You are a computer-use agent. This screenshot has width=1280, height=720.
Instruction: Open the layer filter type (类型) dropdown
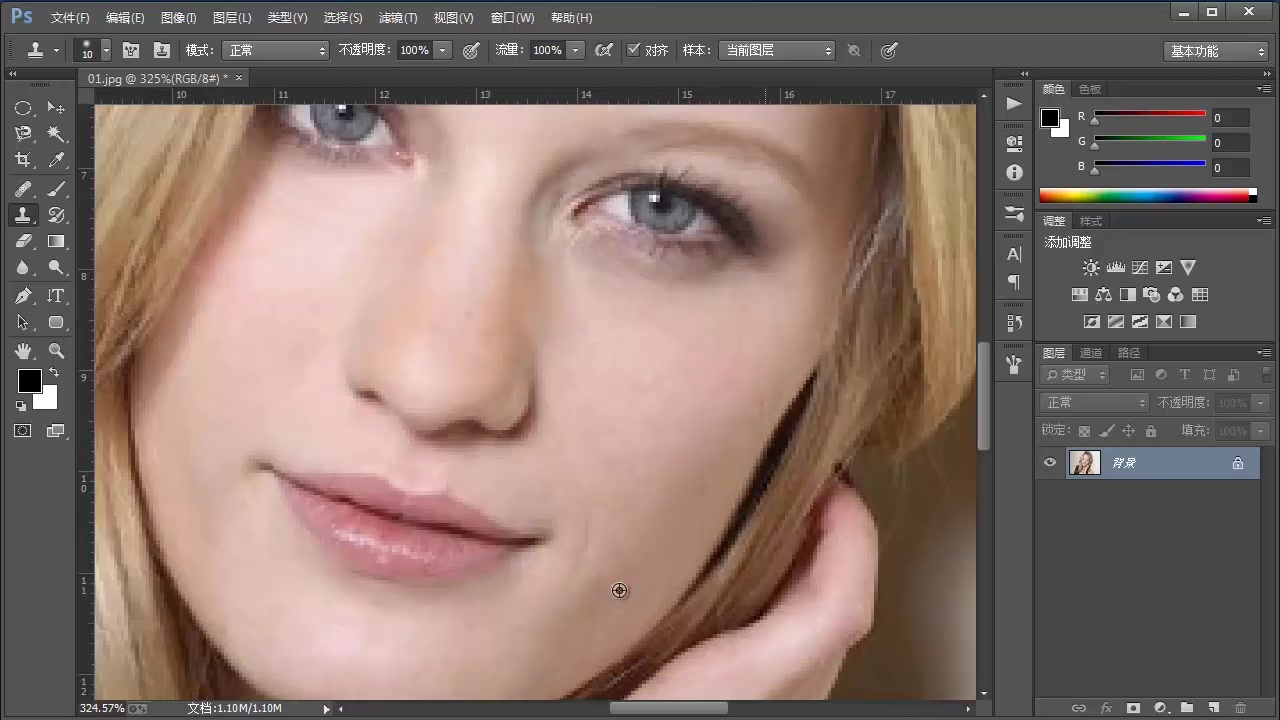(x=1076, y=375)
